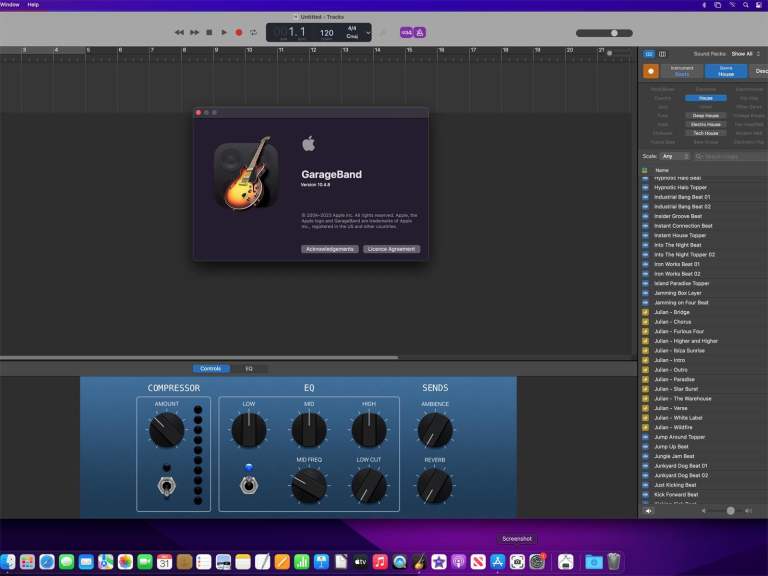Screen dimensions: 768x576
Task: Select the Deep House genre filter
Action: [705, 115]
